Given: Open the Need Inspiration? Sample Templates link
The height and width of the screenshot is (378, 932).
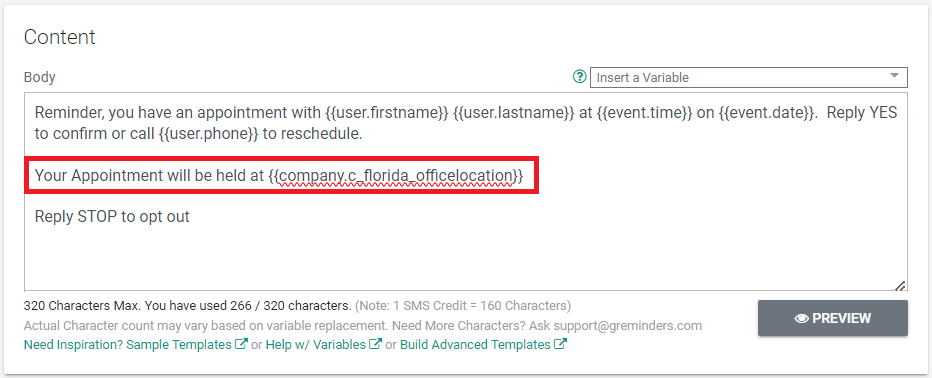Looking at the screenshot, I should 127,345.
